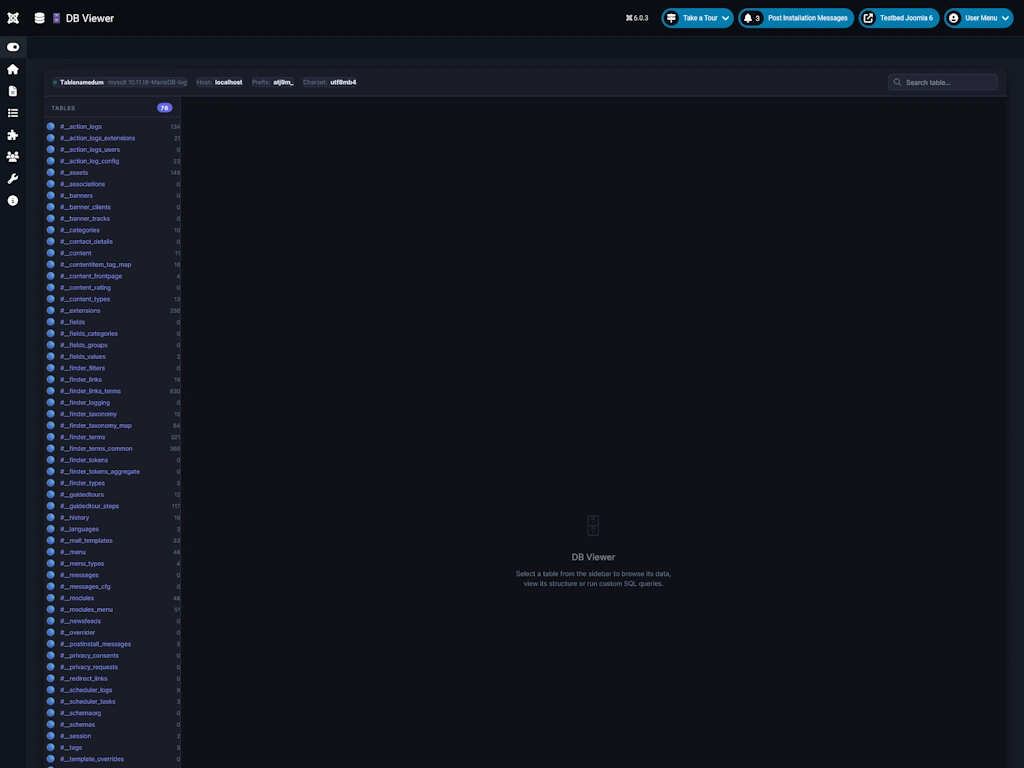Open the Components puzzle icon in sidebar

tap(13, 135)
